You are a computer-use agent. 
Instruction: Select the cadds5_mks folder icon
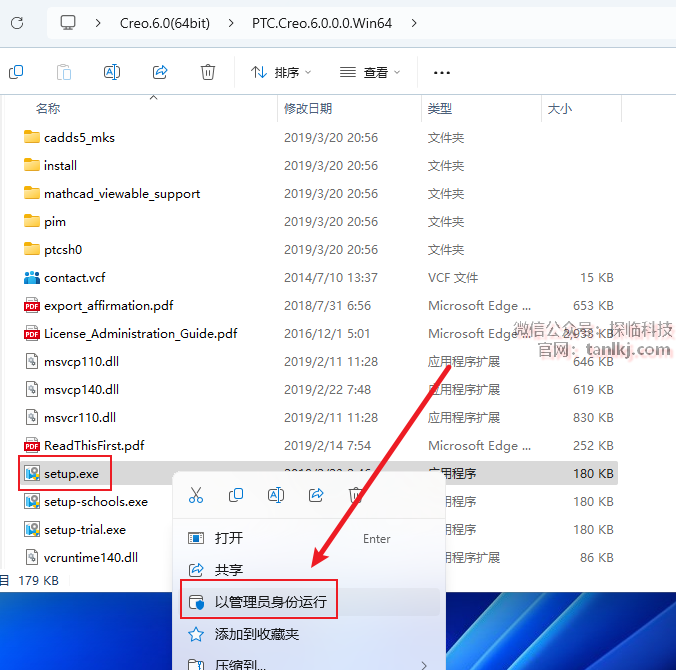point(32,137)
